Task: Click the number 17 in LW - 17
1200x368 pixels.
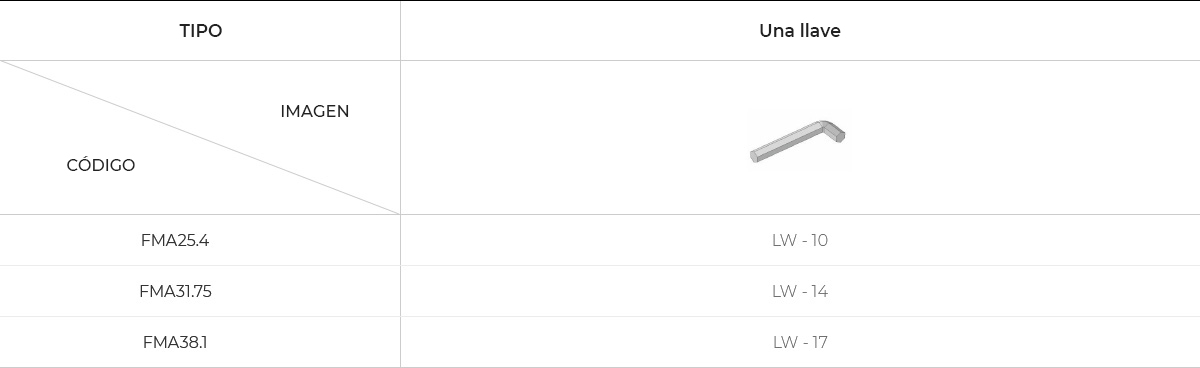Action: coord(818,342)
